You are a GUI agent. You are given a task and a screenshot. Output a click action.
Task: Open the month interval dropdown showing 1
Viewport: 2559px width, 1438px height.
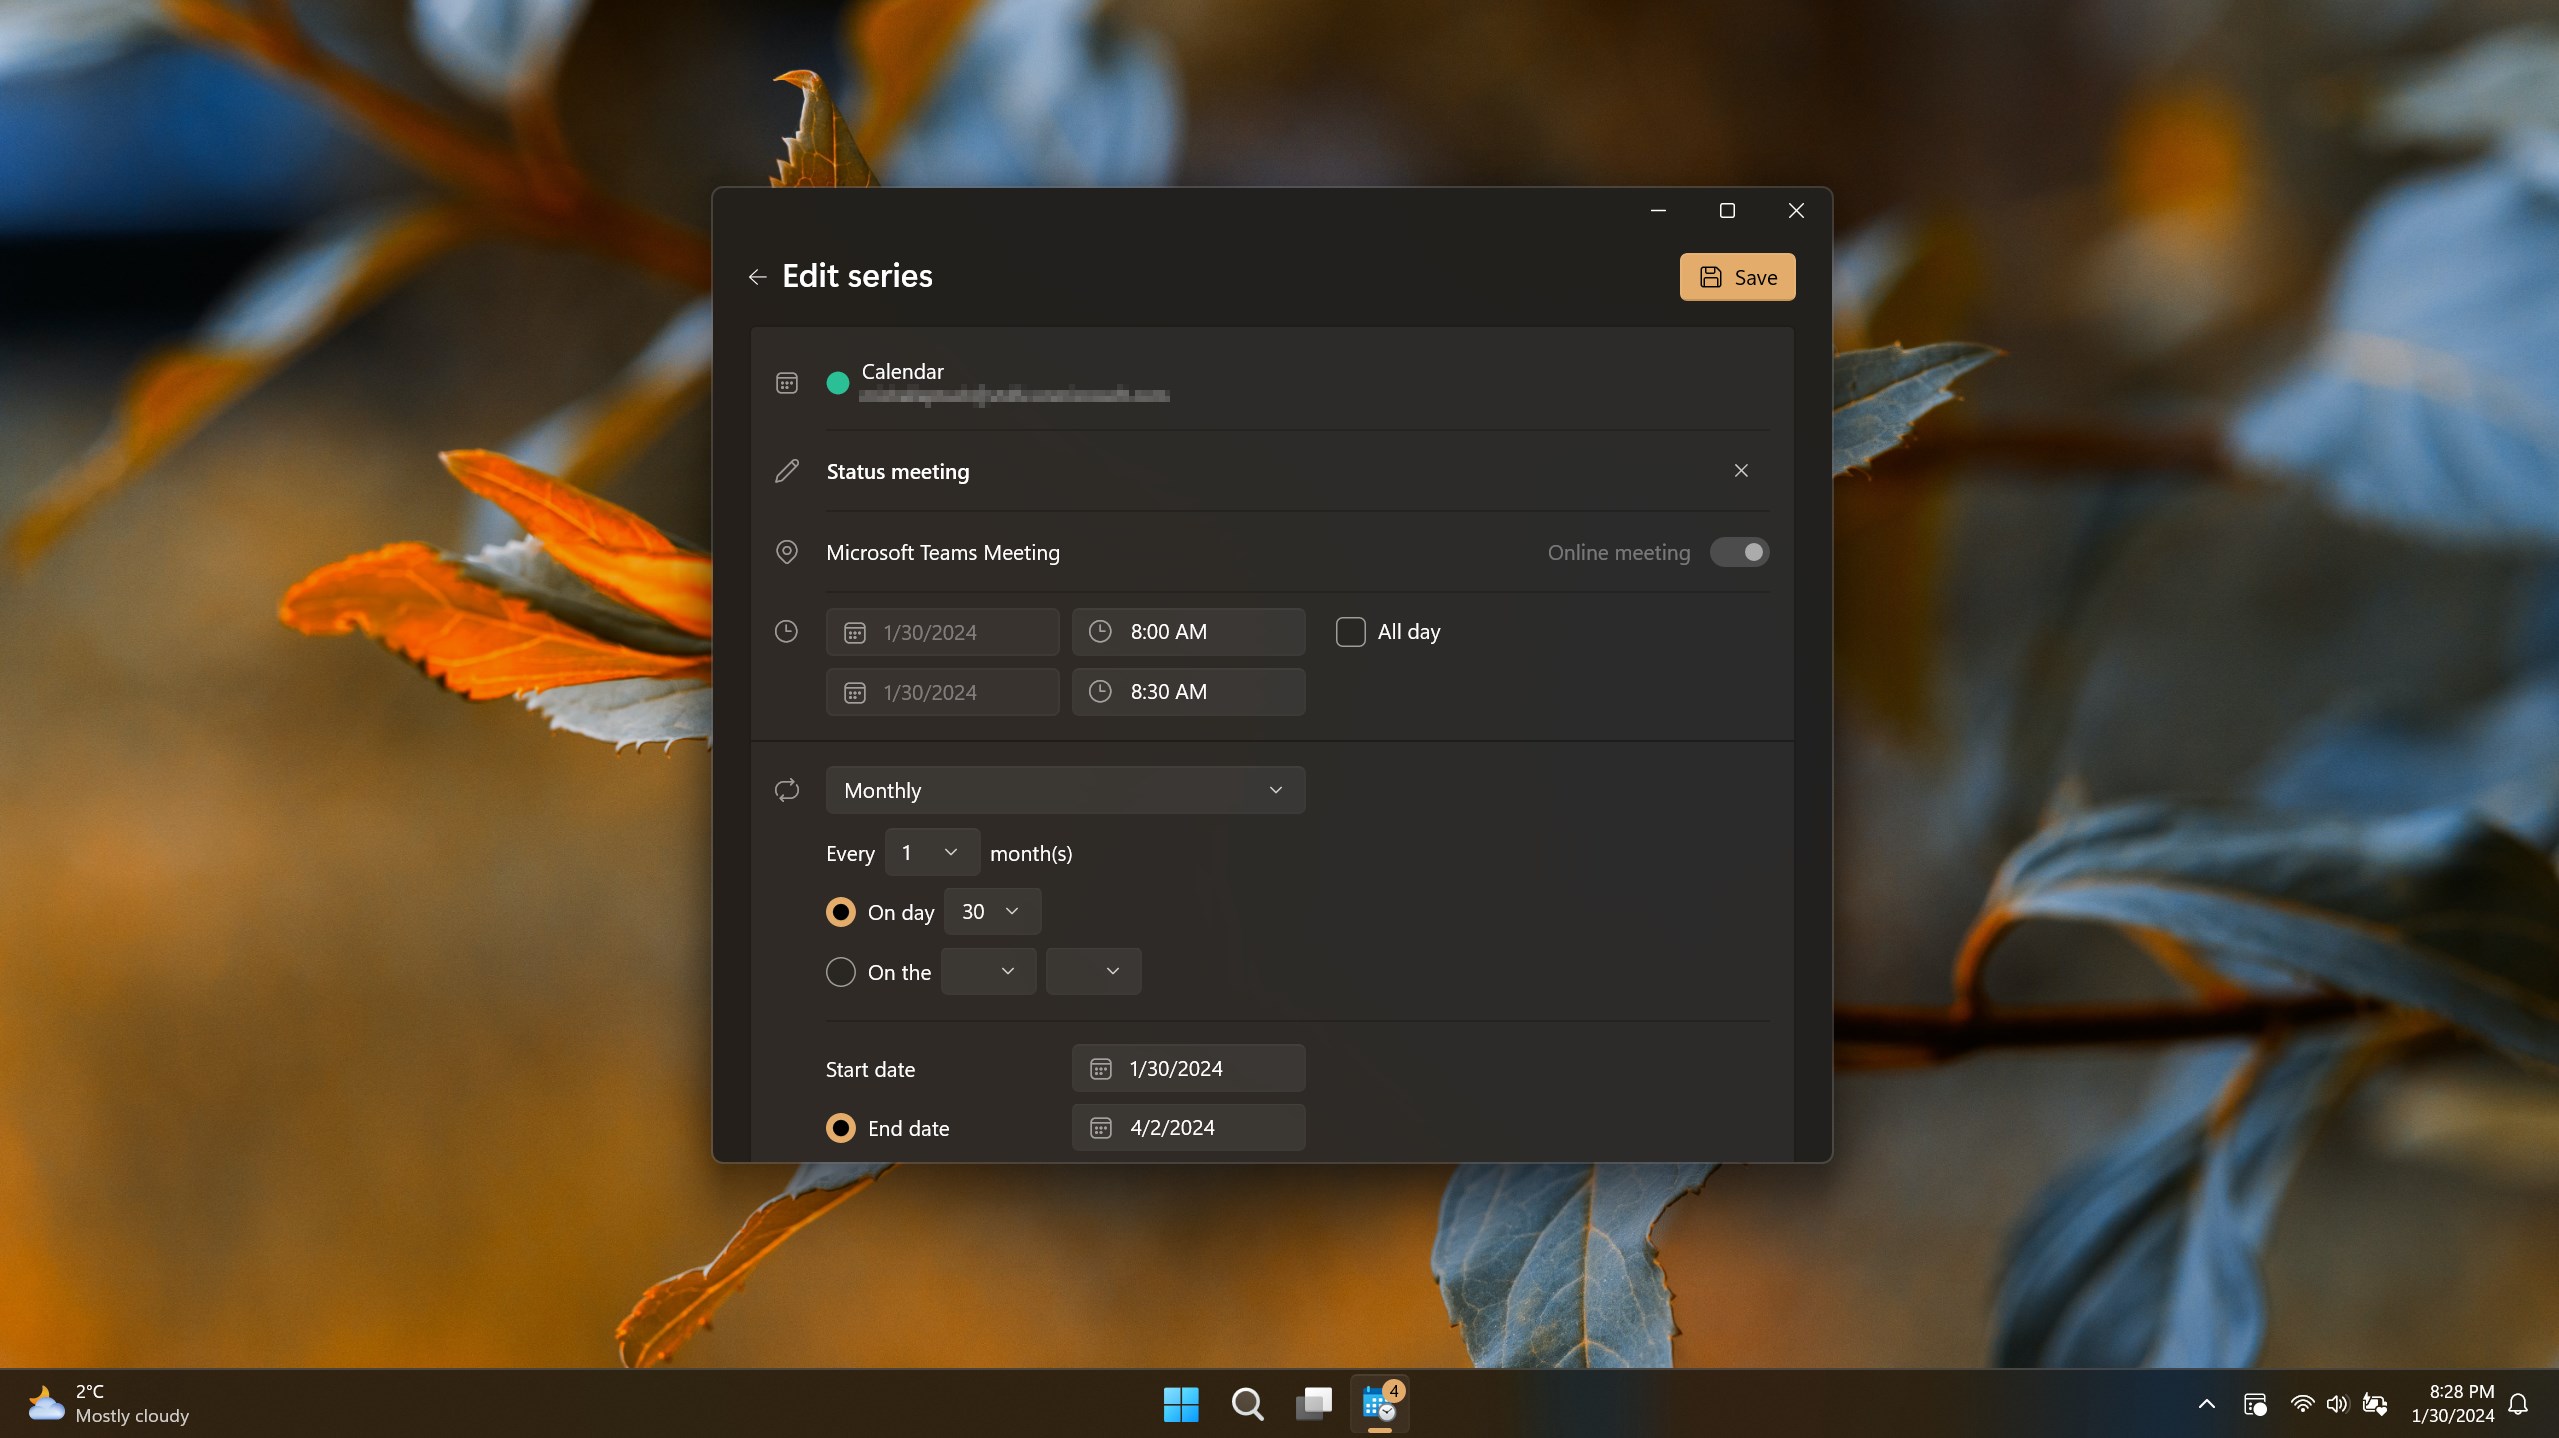(931, 852)
